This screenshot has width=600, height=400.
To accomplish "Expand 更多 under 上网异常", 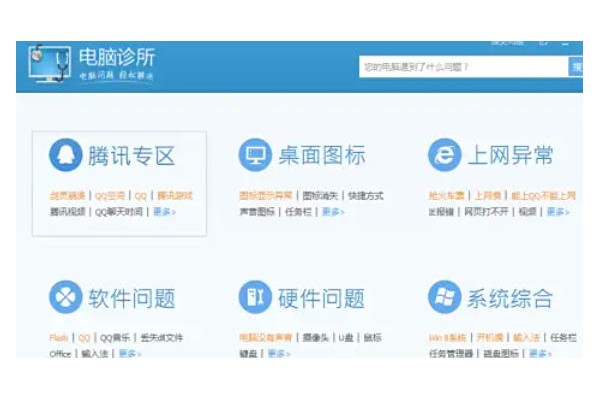I will pyautogui.click(x=558, y=212).
